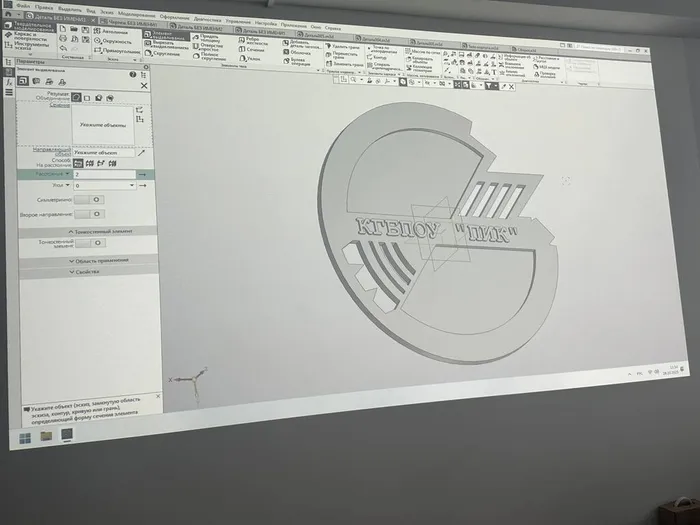Open the Моделирование menu

[136, 15]
